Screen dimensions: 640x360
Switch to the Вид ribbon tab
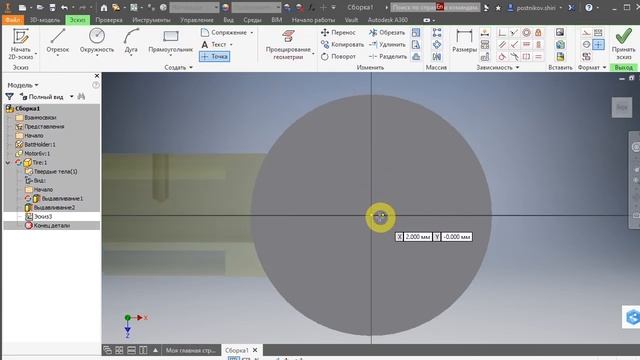tap(229, 20)
